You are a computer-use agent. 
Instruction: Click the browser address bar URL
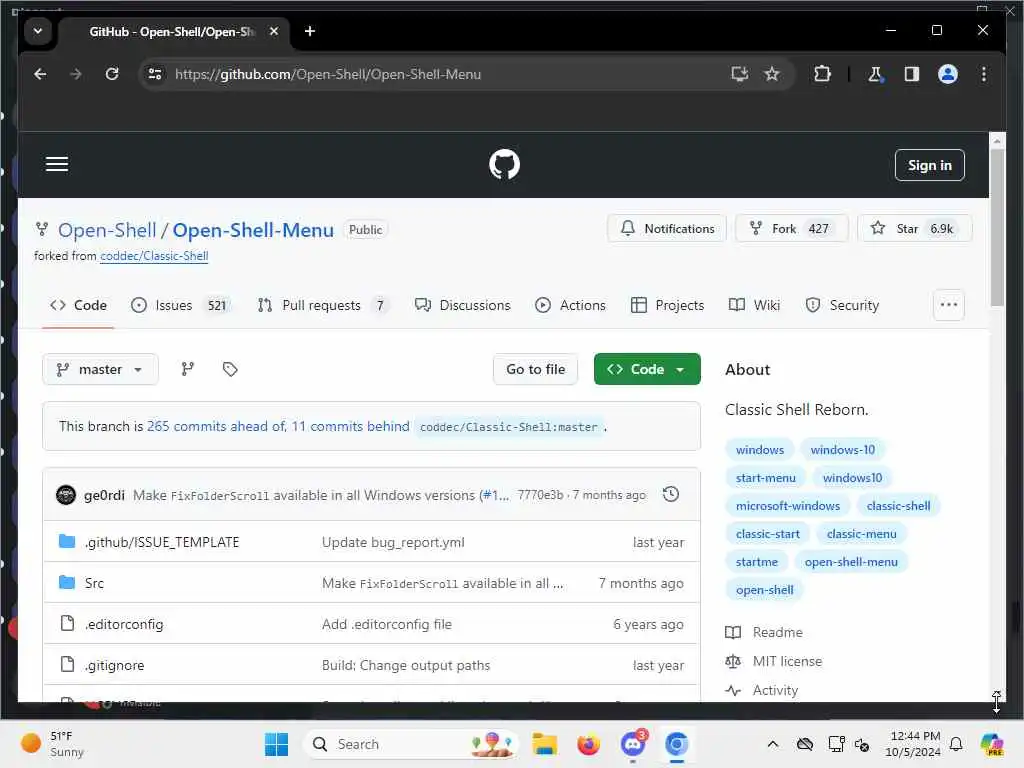click(328, 74)
